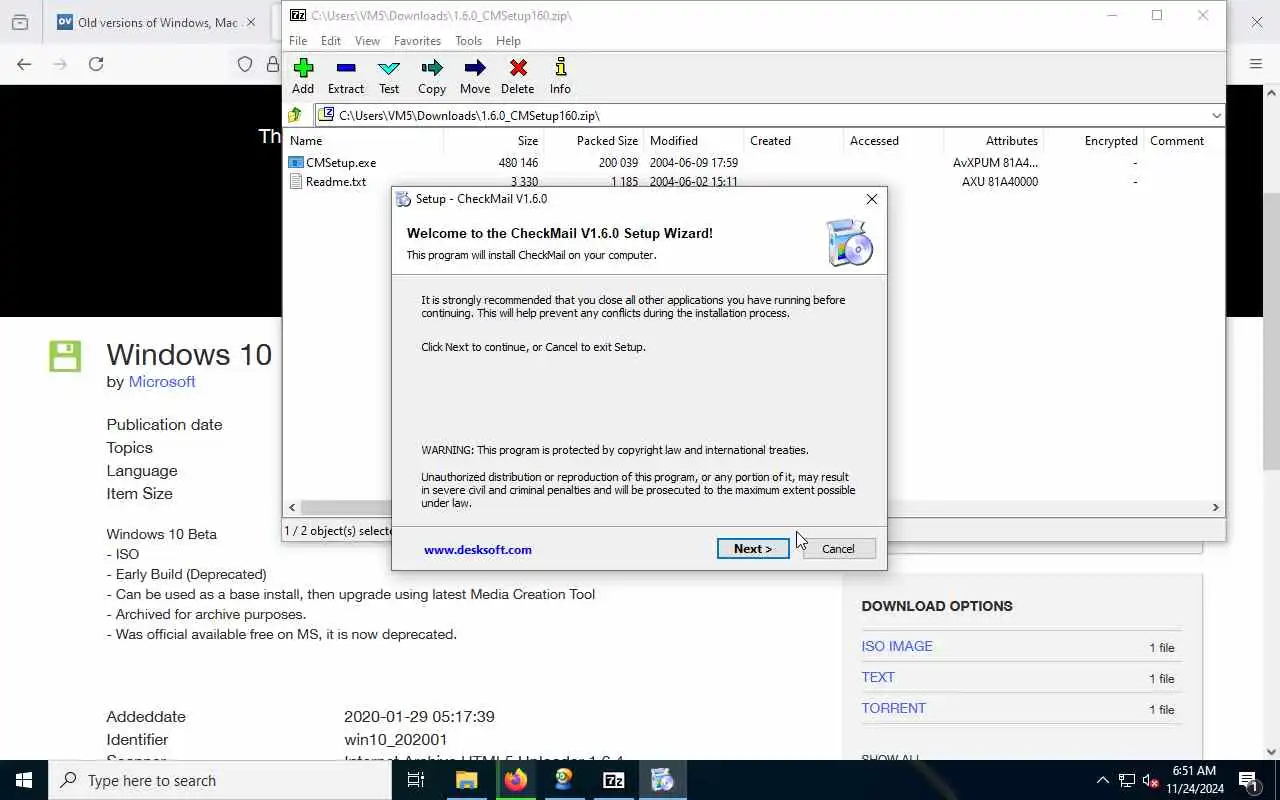Open the www.desksoft.com link
This screenshot has height=800, width=1280.
(x=478, y=549)
